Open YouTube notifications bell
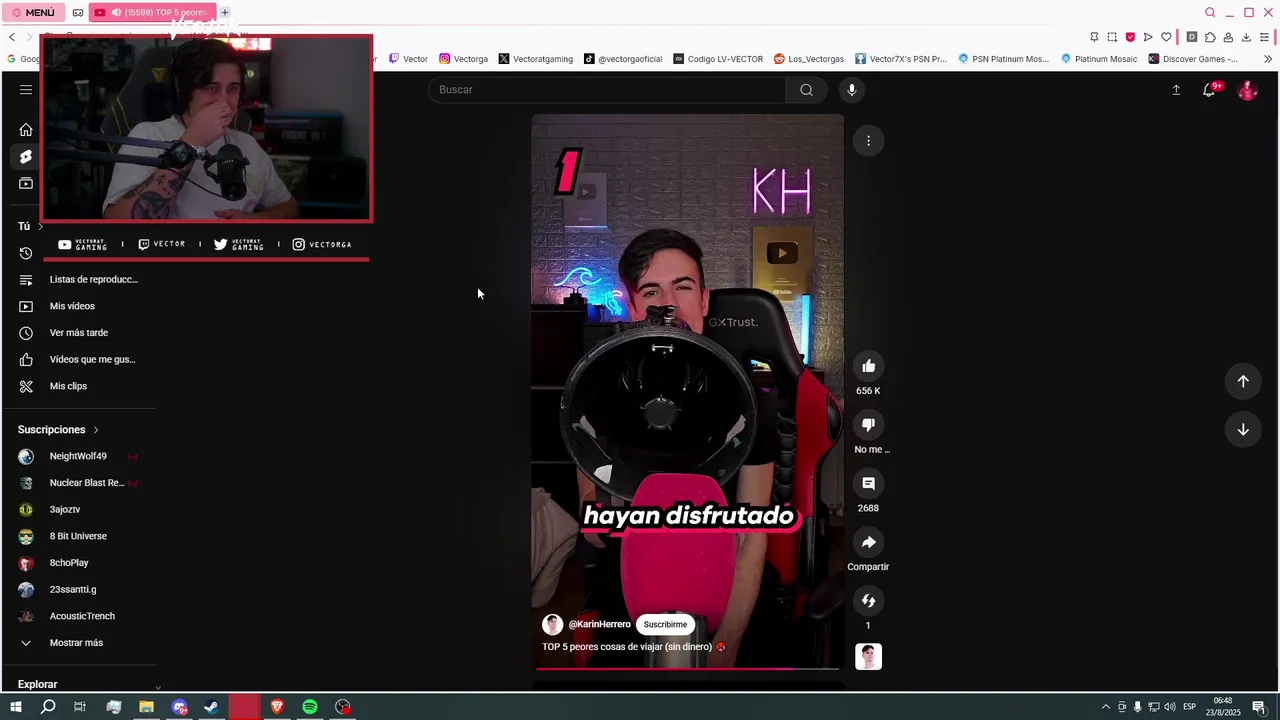 point(1209,90)
